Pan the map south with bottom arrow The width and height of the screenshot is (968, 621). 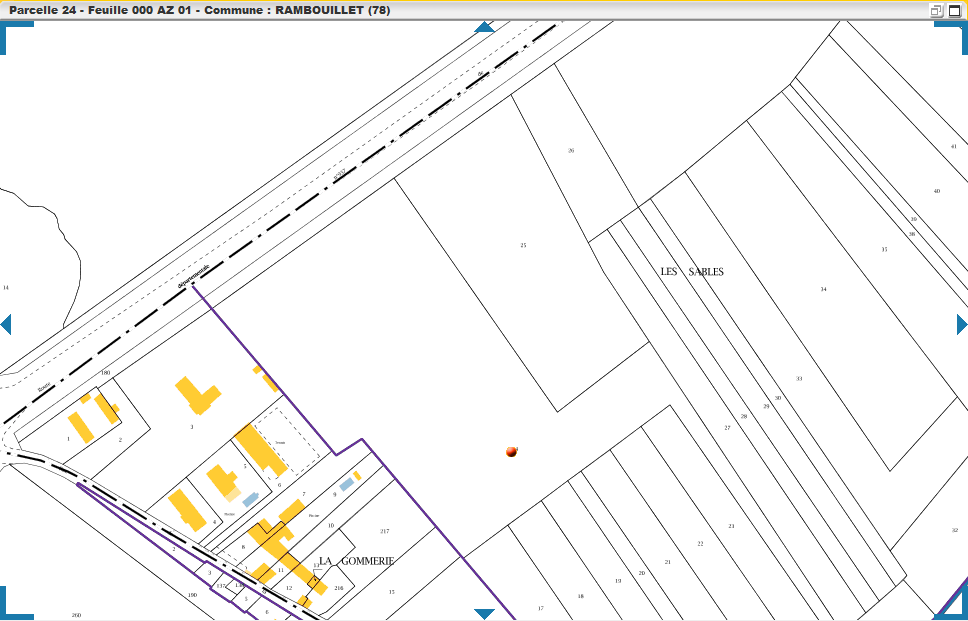484,613
